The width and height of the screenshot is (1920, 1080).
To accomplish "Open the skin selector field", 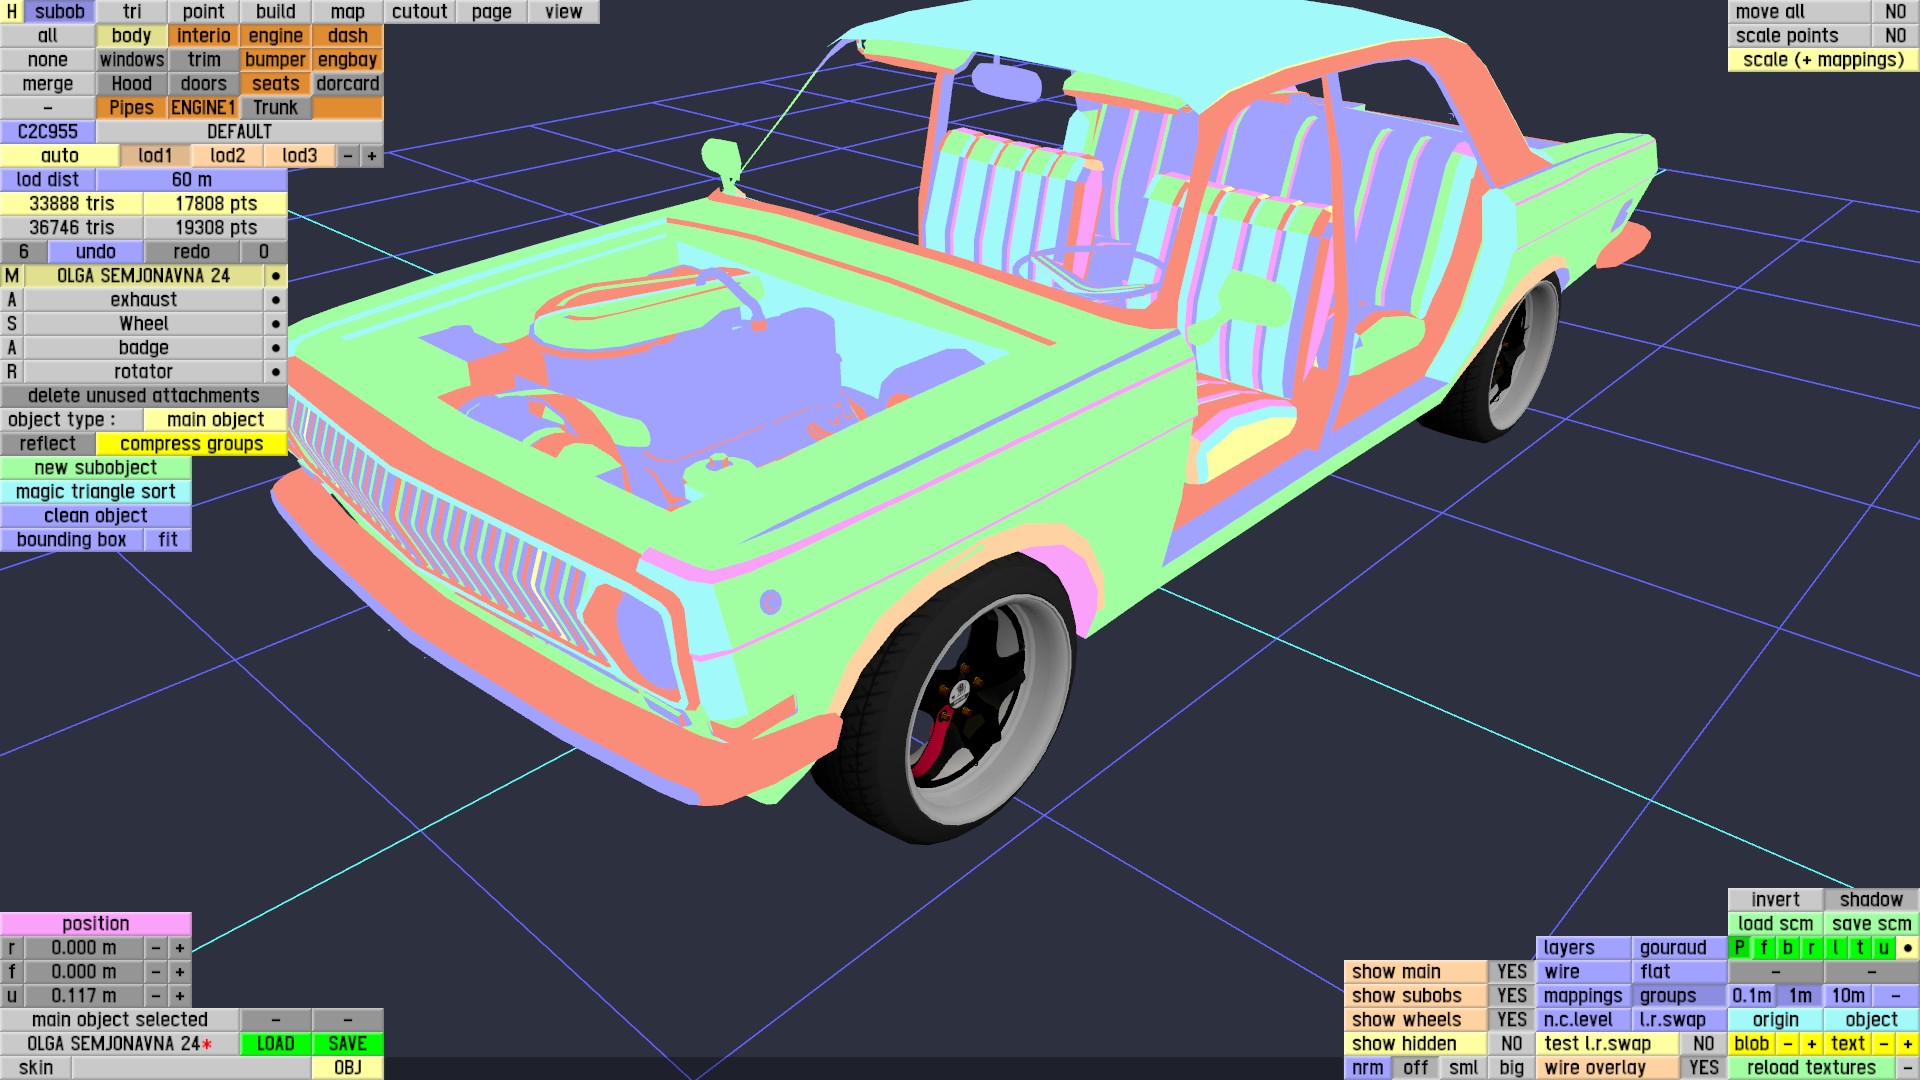I will pos(191,1068).
